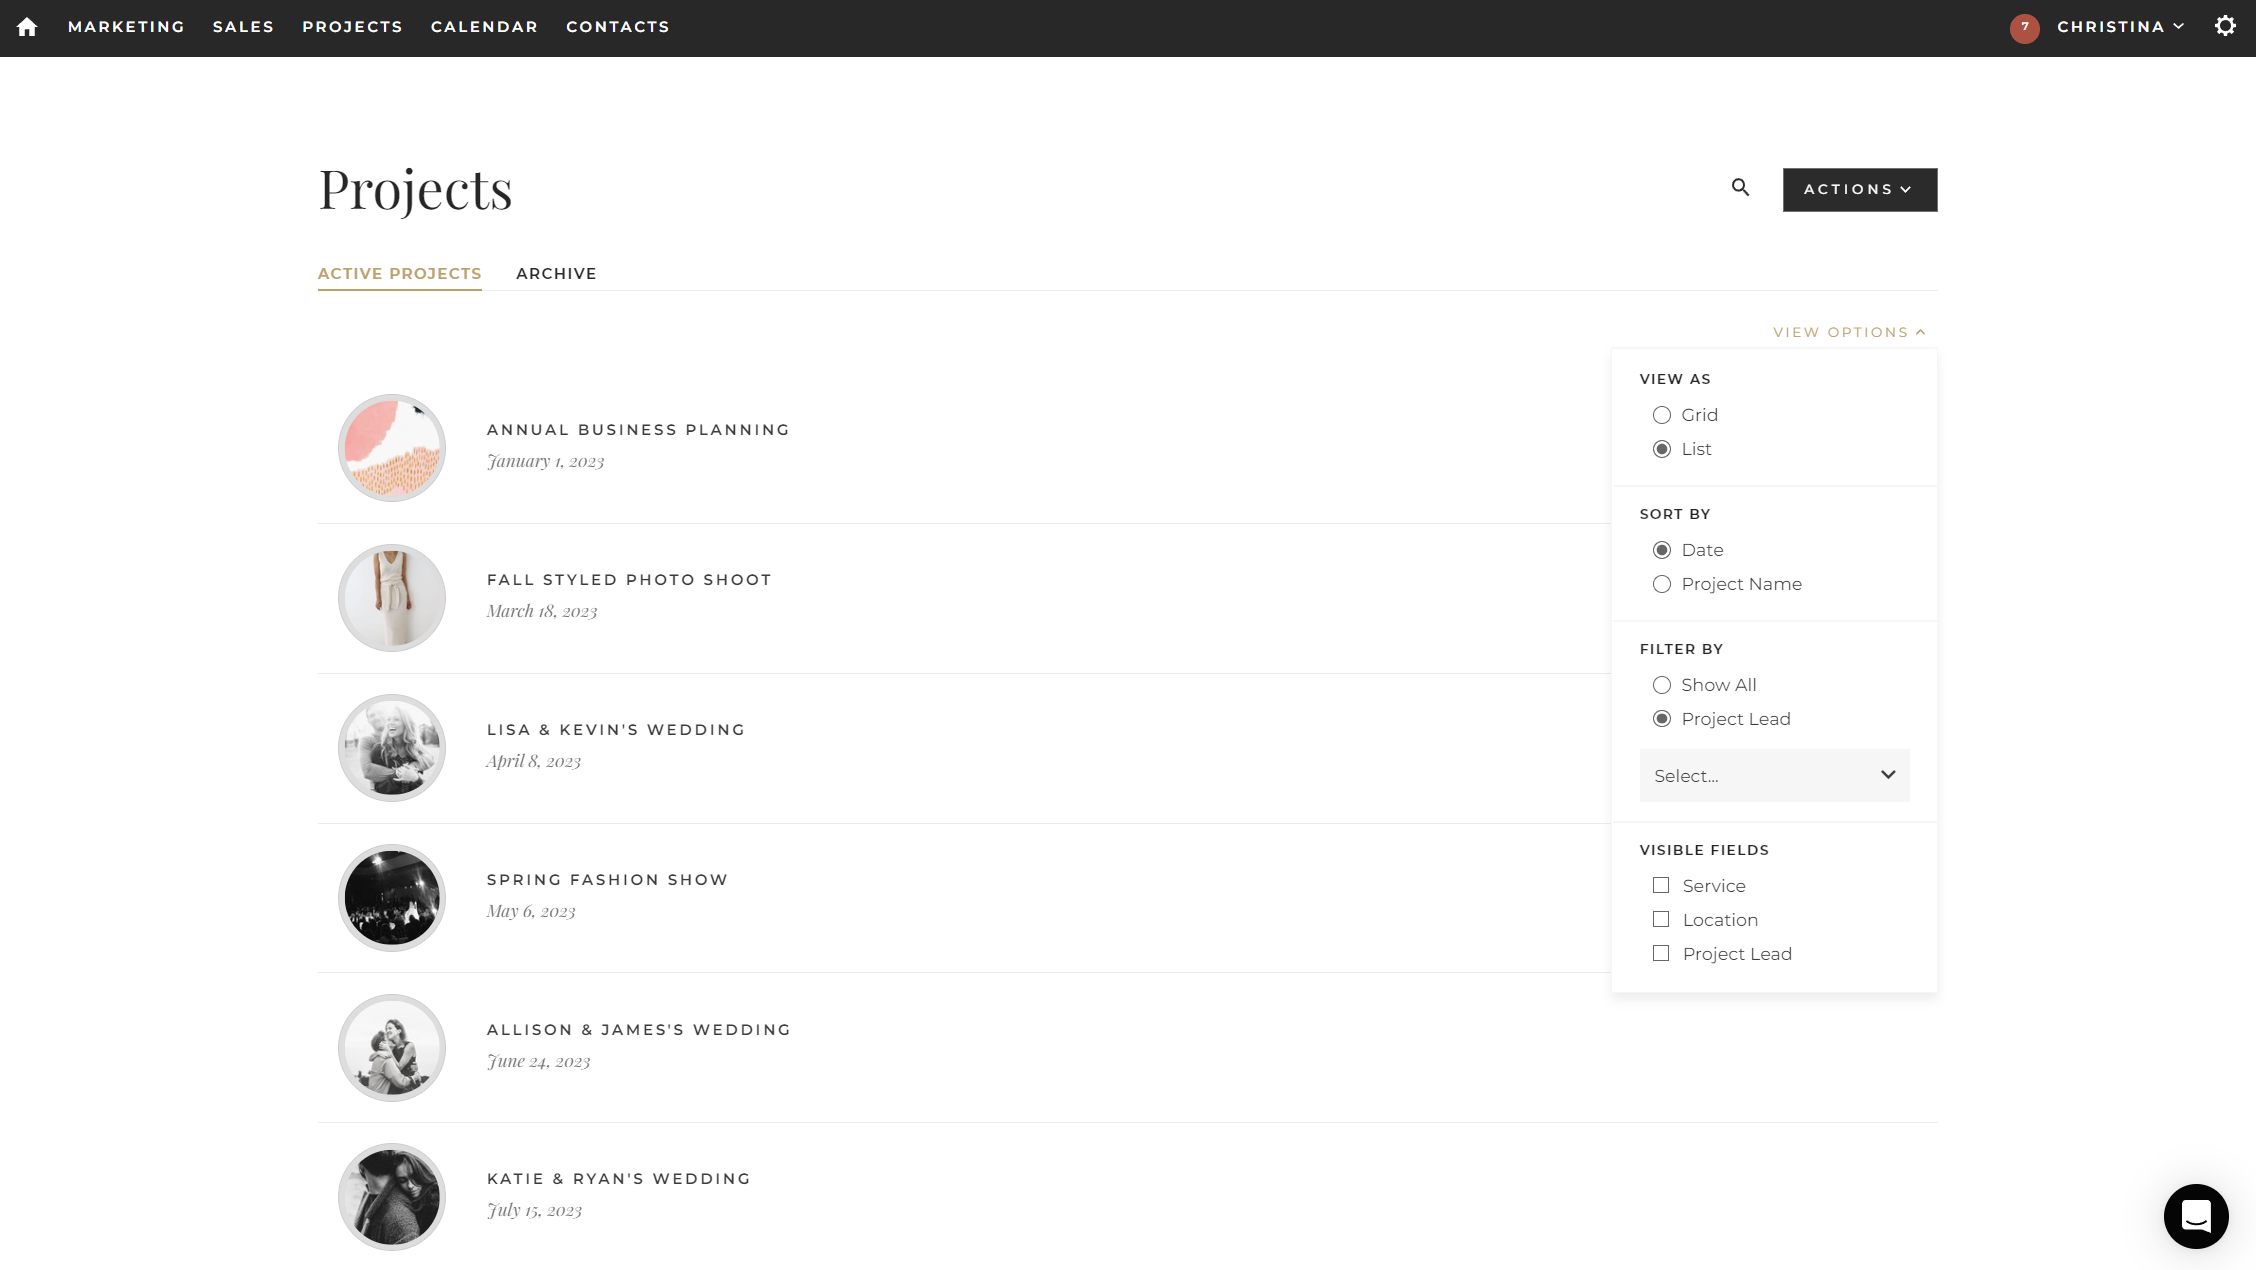Open Lisa & Kevin's Wedding project

click(615, 729)
